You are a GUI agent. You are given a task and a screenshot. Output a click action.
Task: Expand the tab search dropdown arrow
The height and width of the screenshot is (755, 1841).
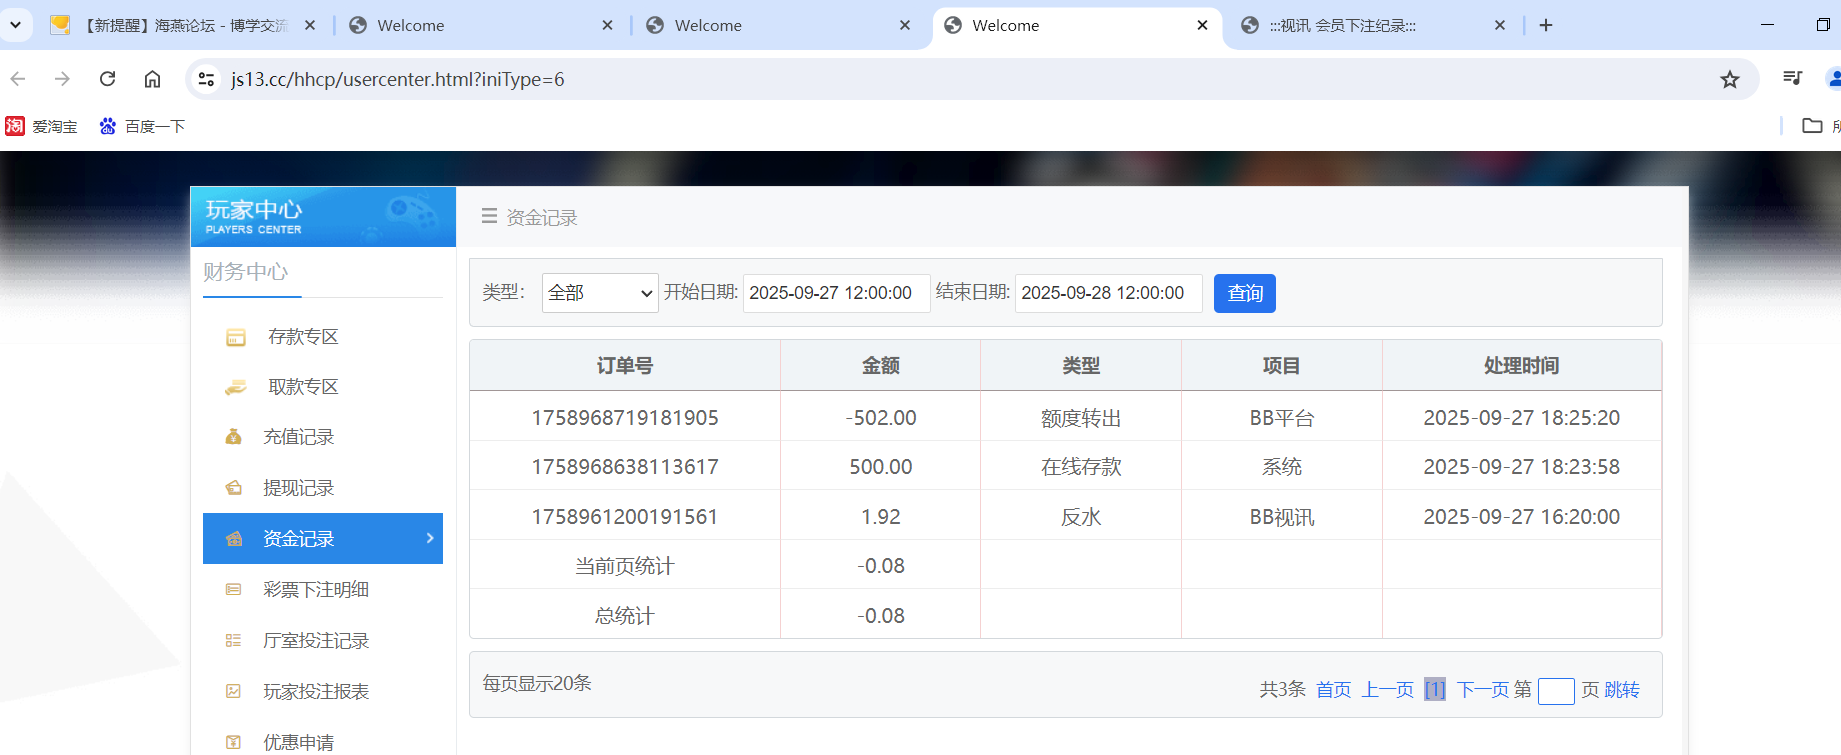coord(16,25)
